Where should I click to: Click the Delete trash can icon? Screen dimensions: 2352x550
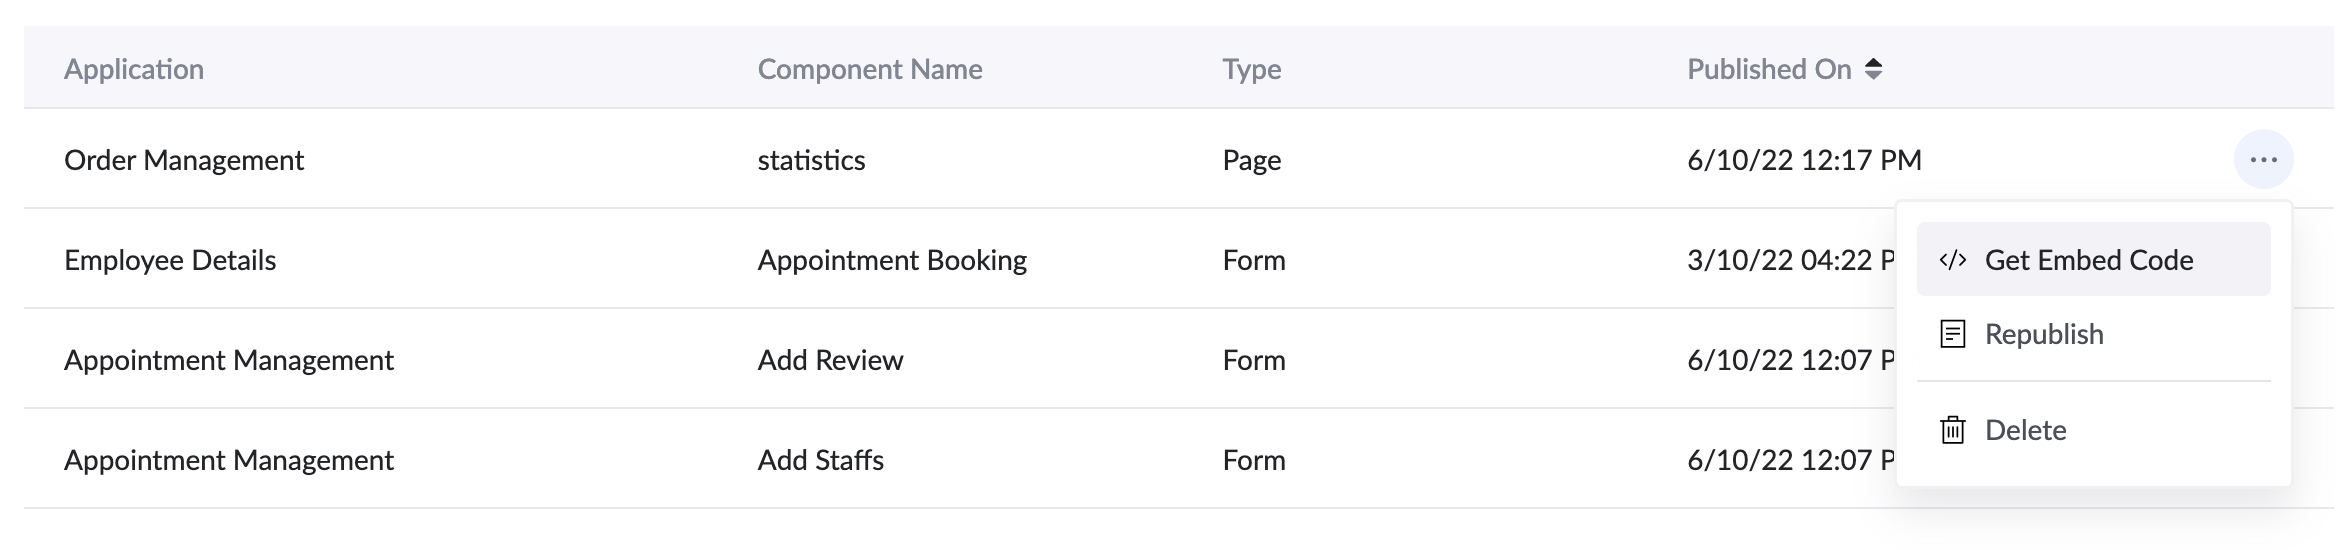[x=1952, y=430]
